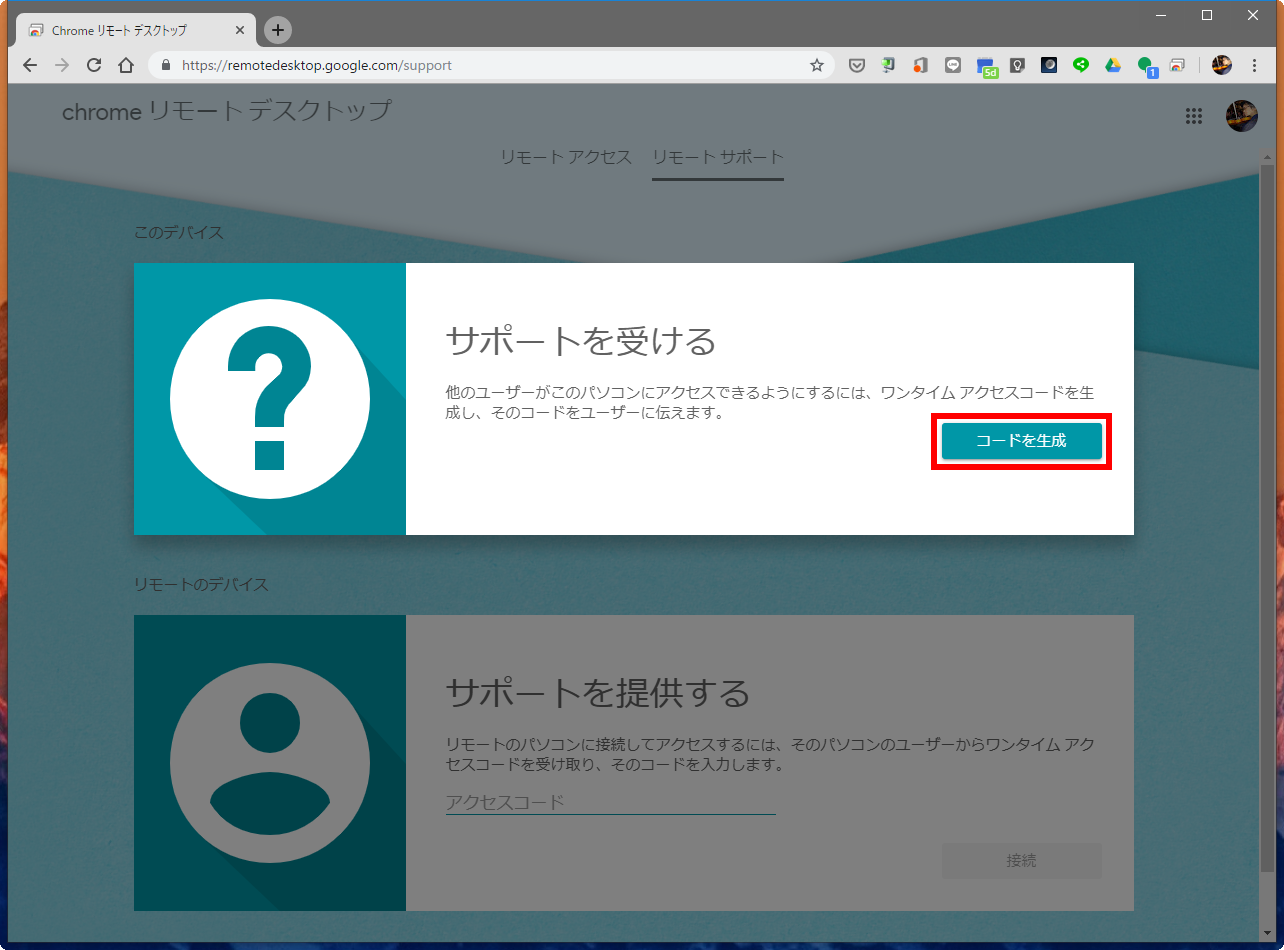
Task: Click the disabled 接続 button
Action: coord(1022,860)
